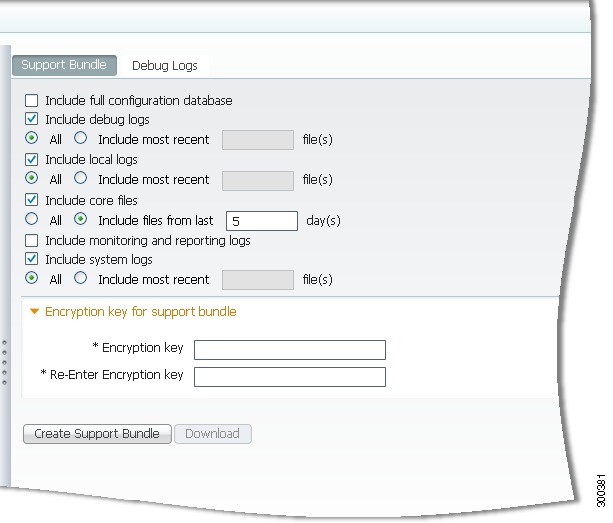Viewport: 613px width, 523px height.
Task: Collapse the Encryption key section triangle
Action: tap(34, 312)
